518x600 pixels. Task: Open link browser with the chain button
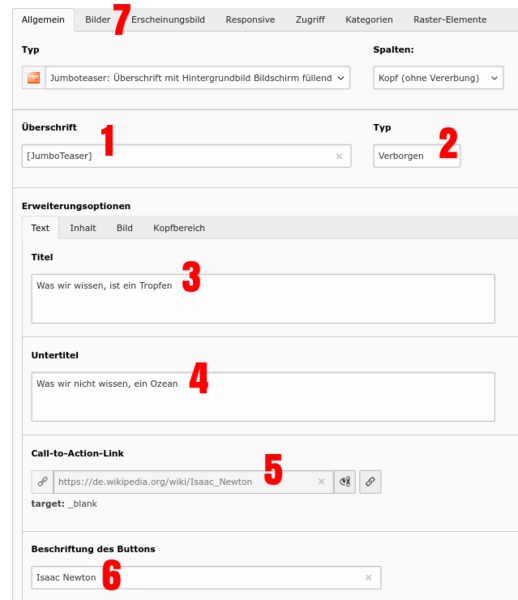370,482
